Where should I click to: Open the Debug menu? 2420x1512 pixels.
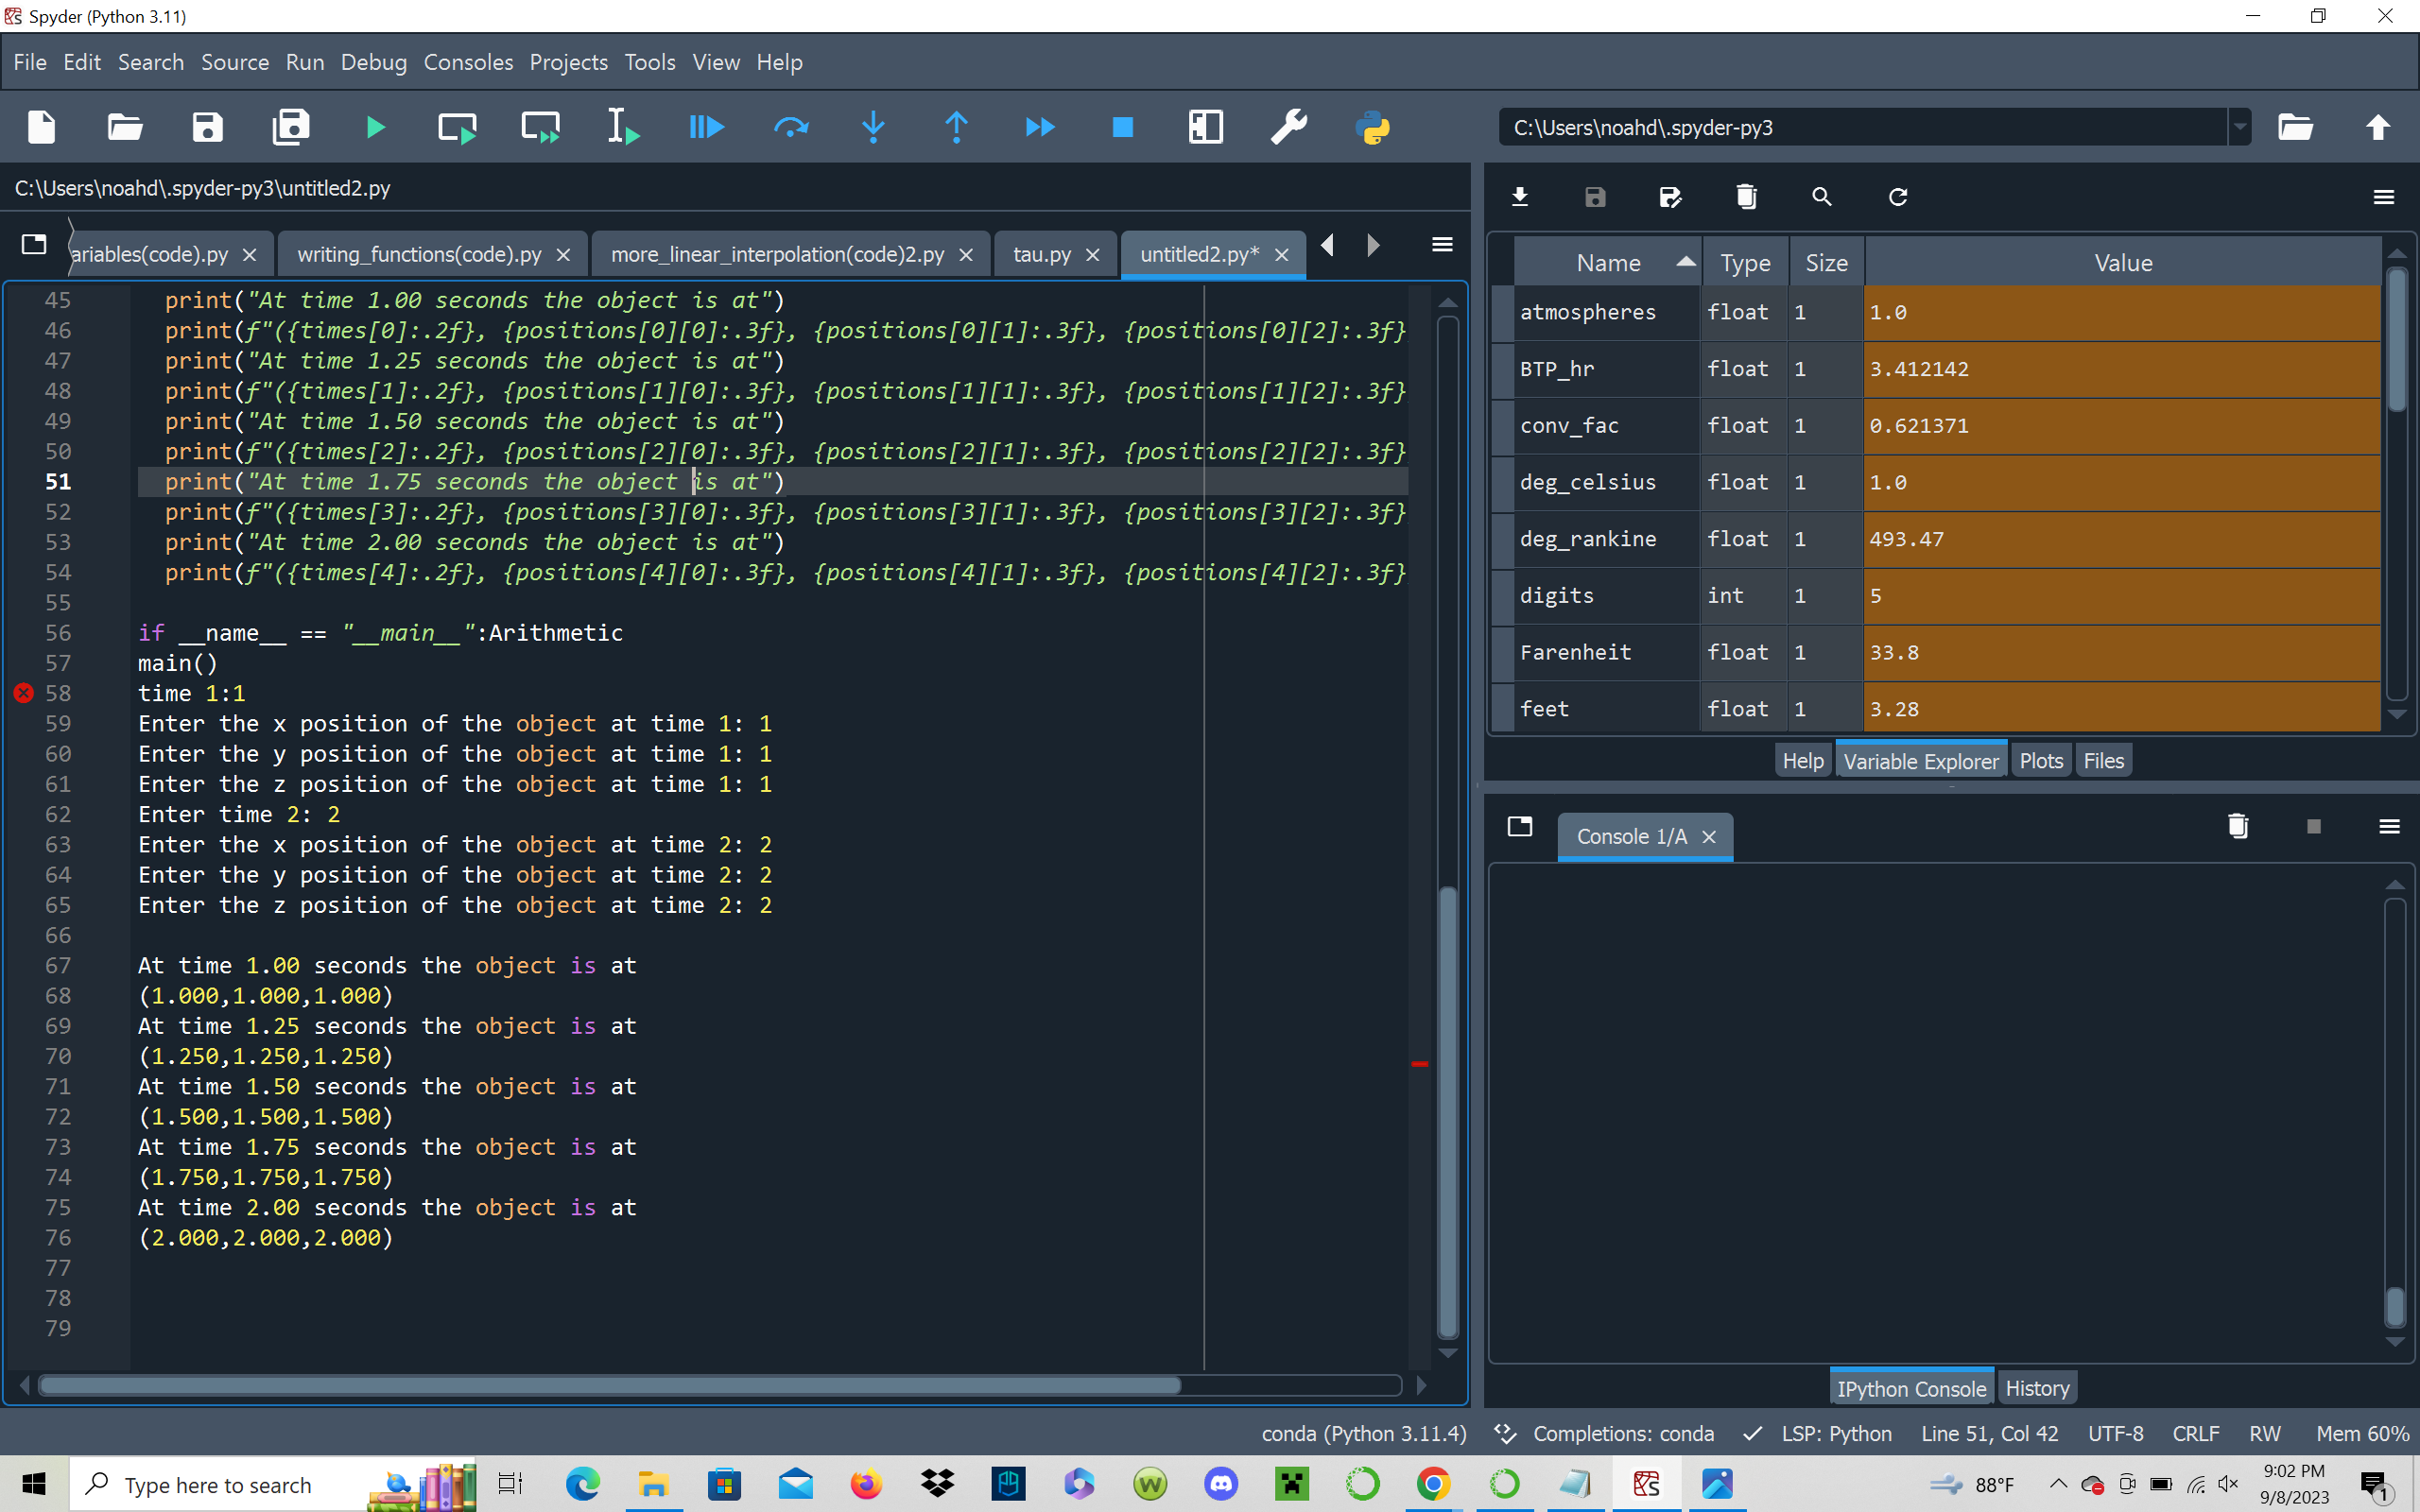[373, 62]
